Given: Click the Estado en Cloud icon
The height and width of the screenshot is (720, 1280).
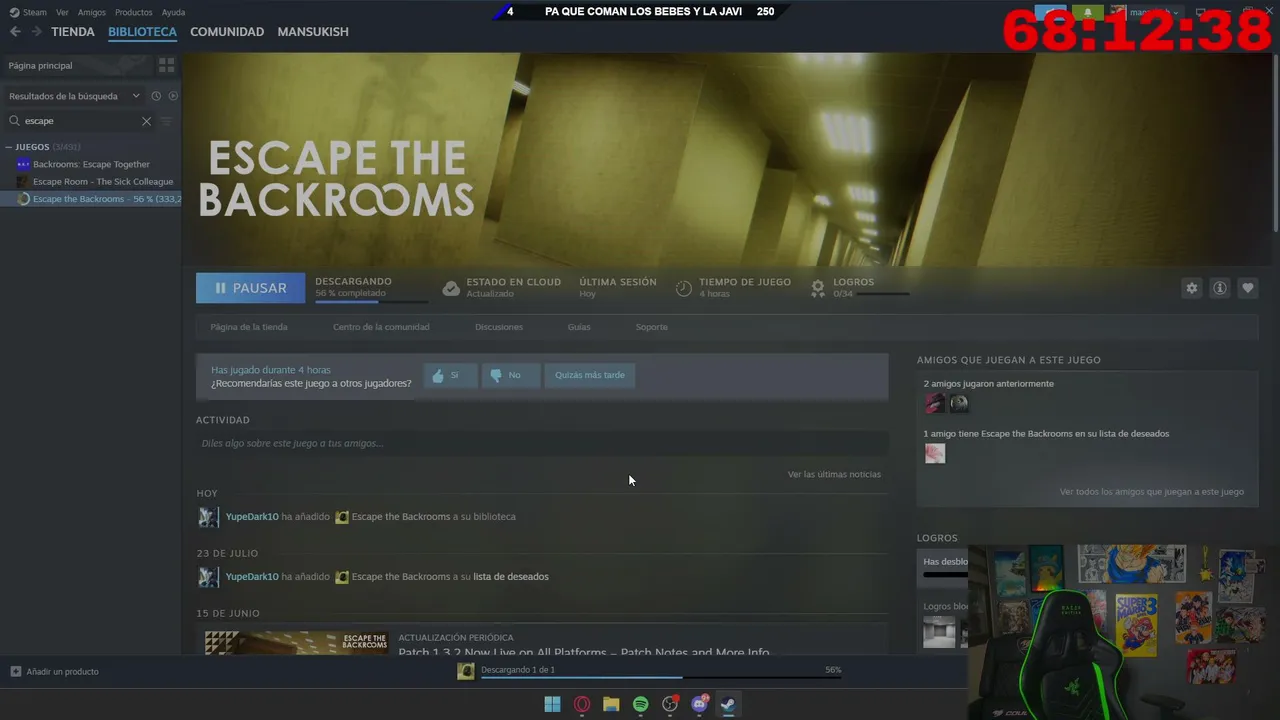Looking at the screenshot, I should (x=451, y=288).
